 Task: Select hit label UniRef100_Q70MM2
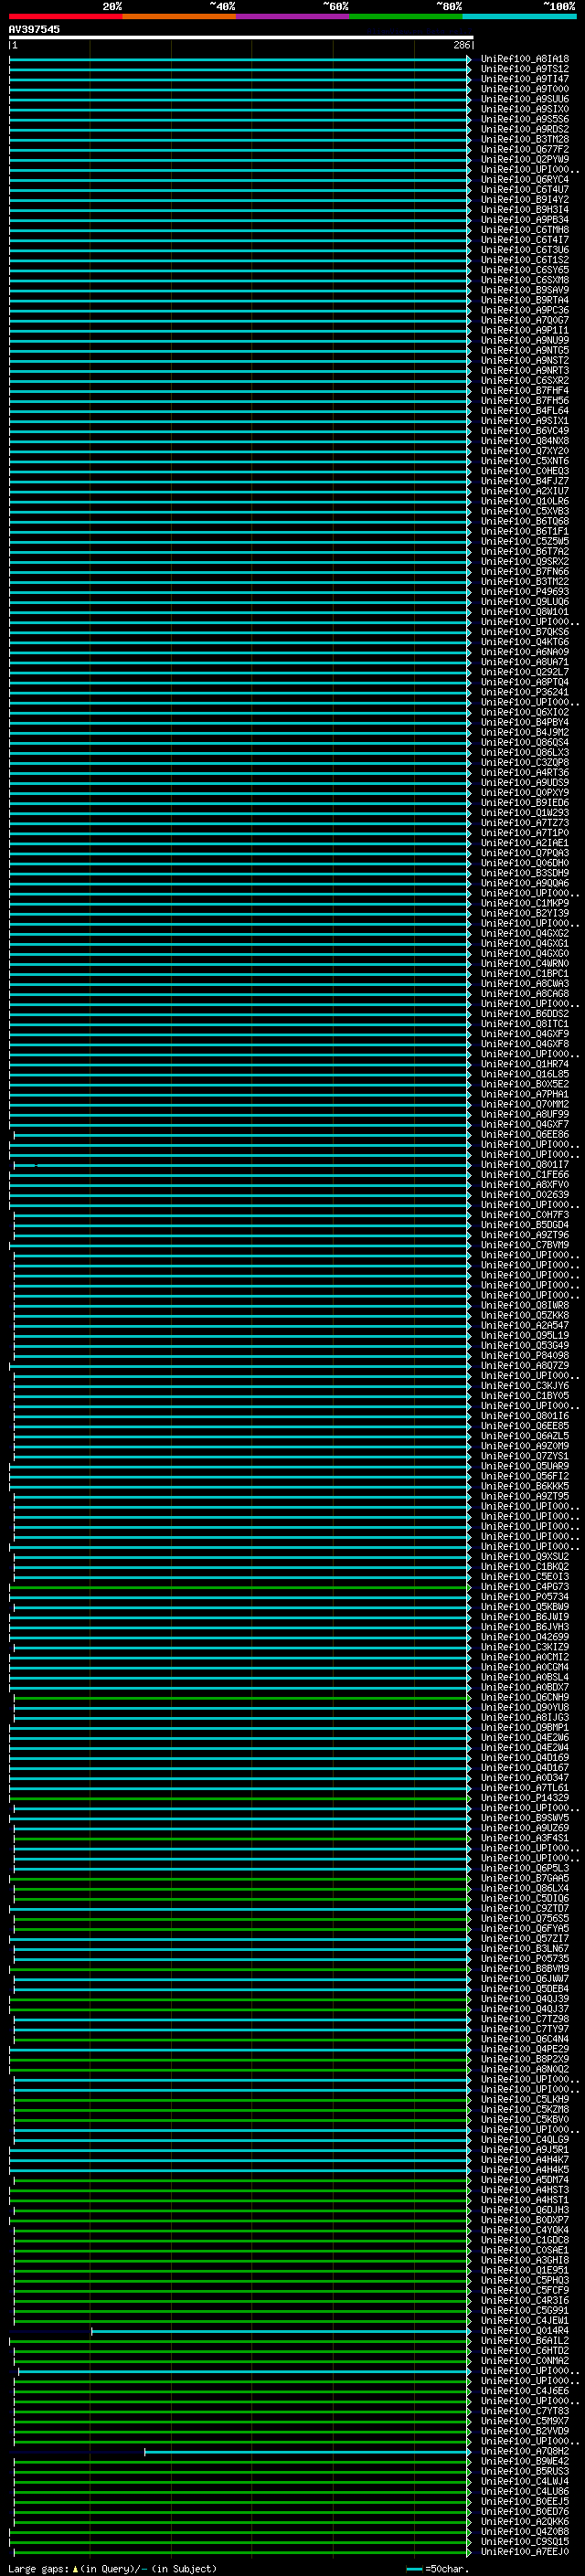tap(525, 1104)
